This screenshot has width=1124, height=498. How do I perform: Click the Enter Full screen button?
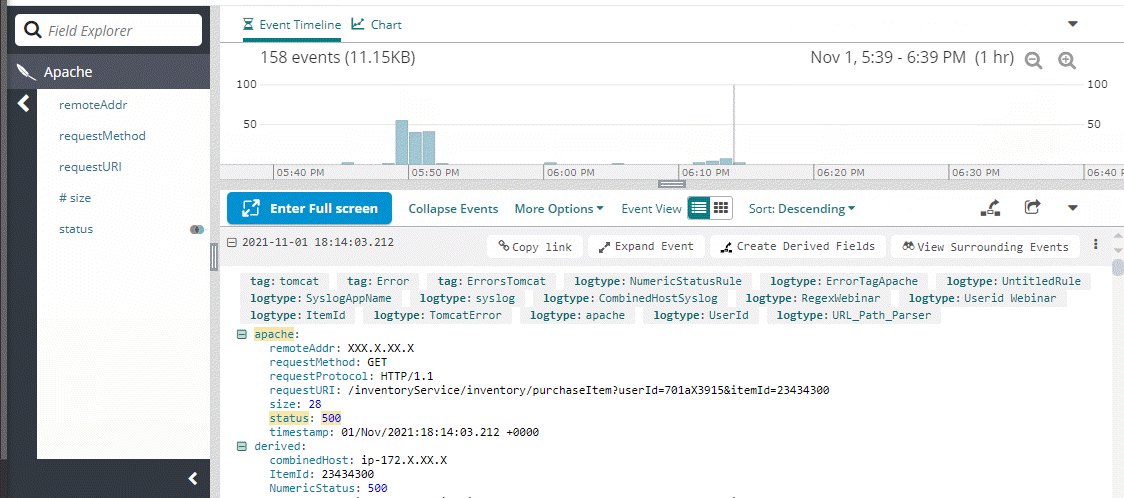tap(309, 208)
